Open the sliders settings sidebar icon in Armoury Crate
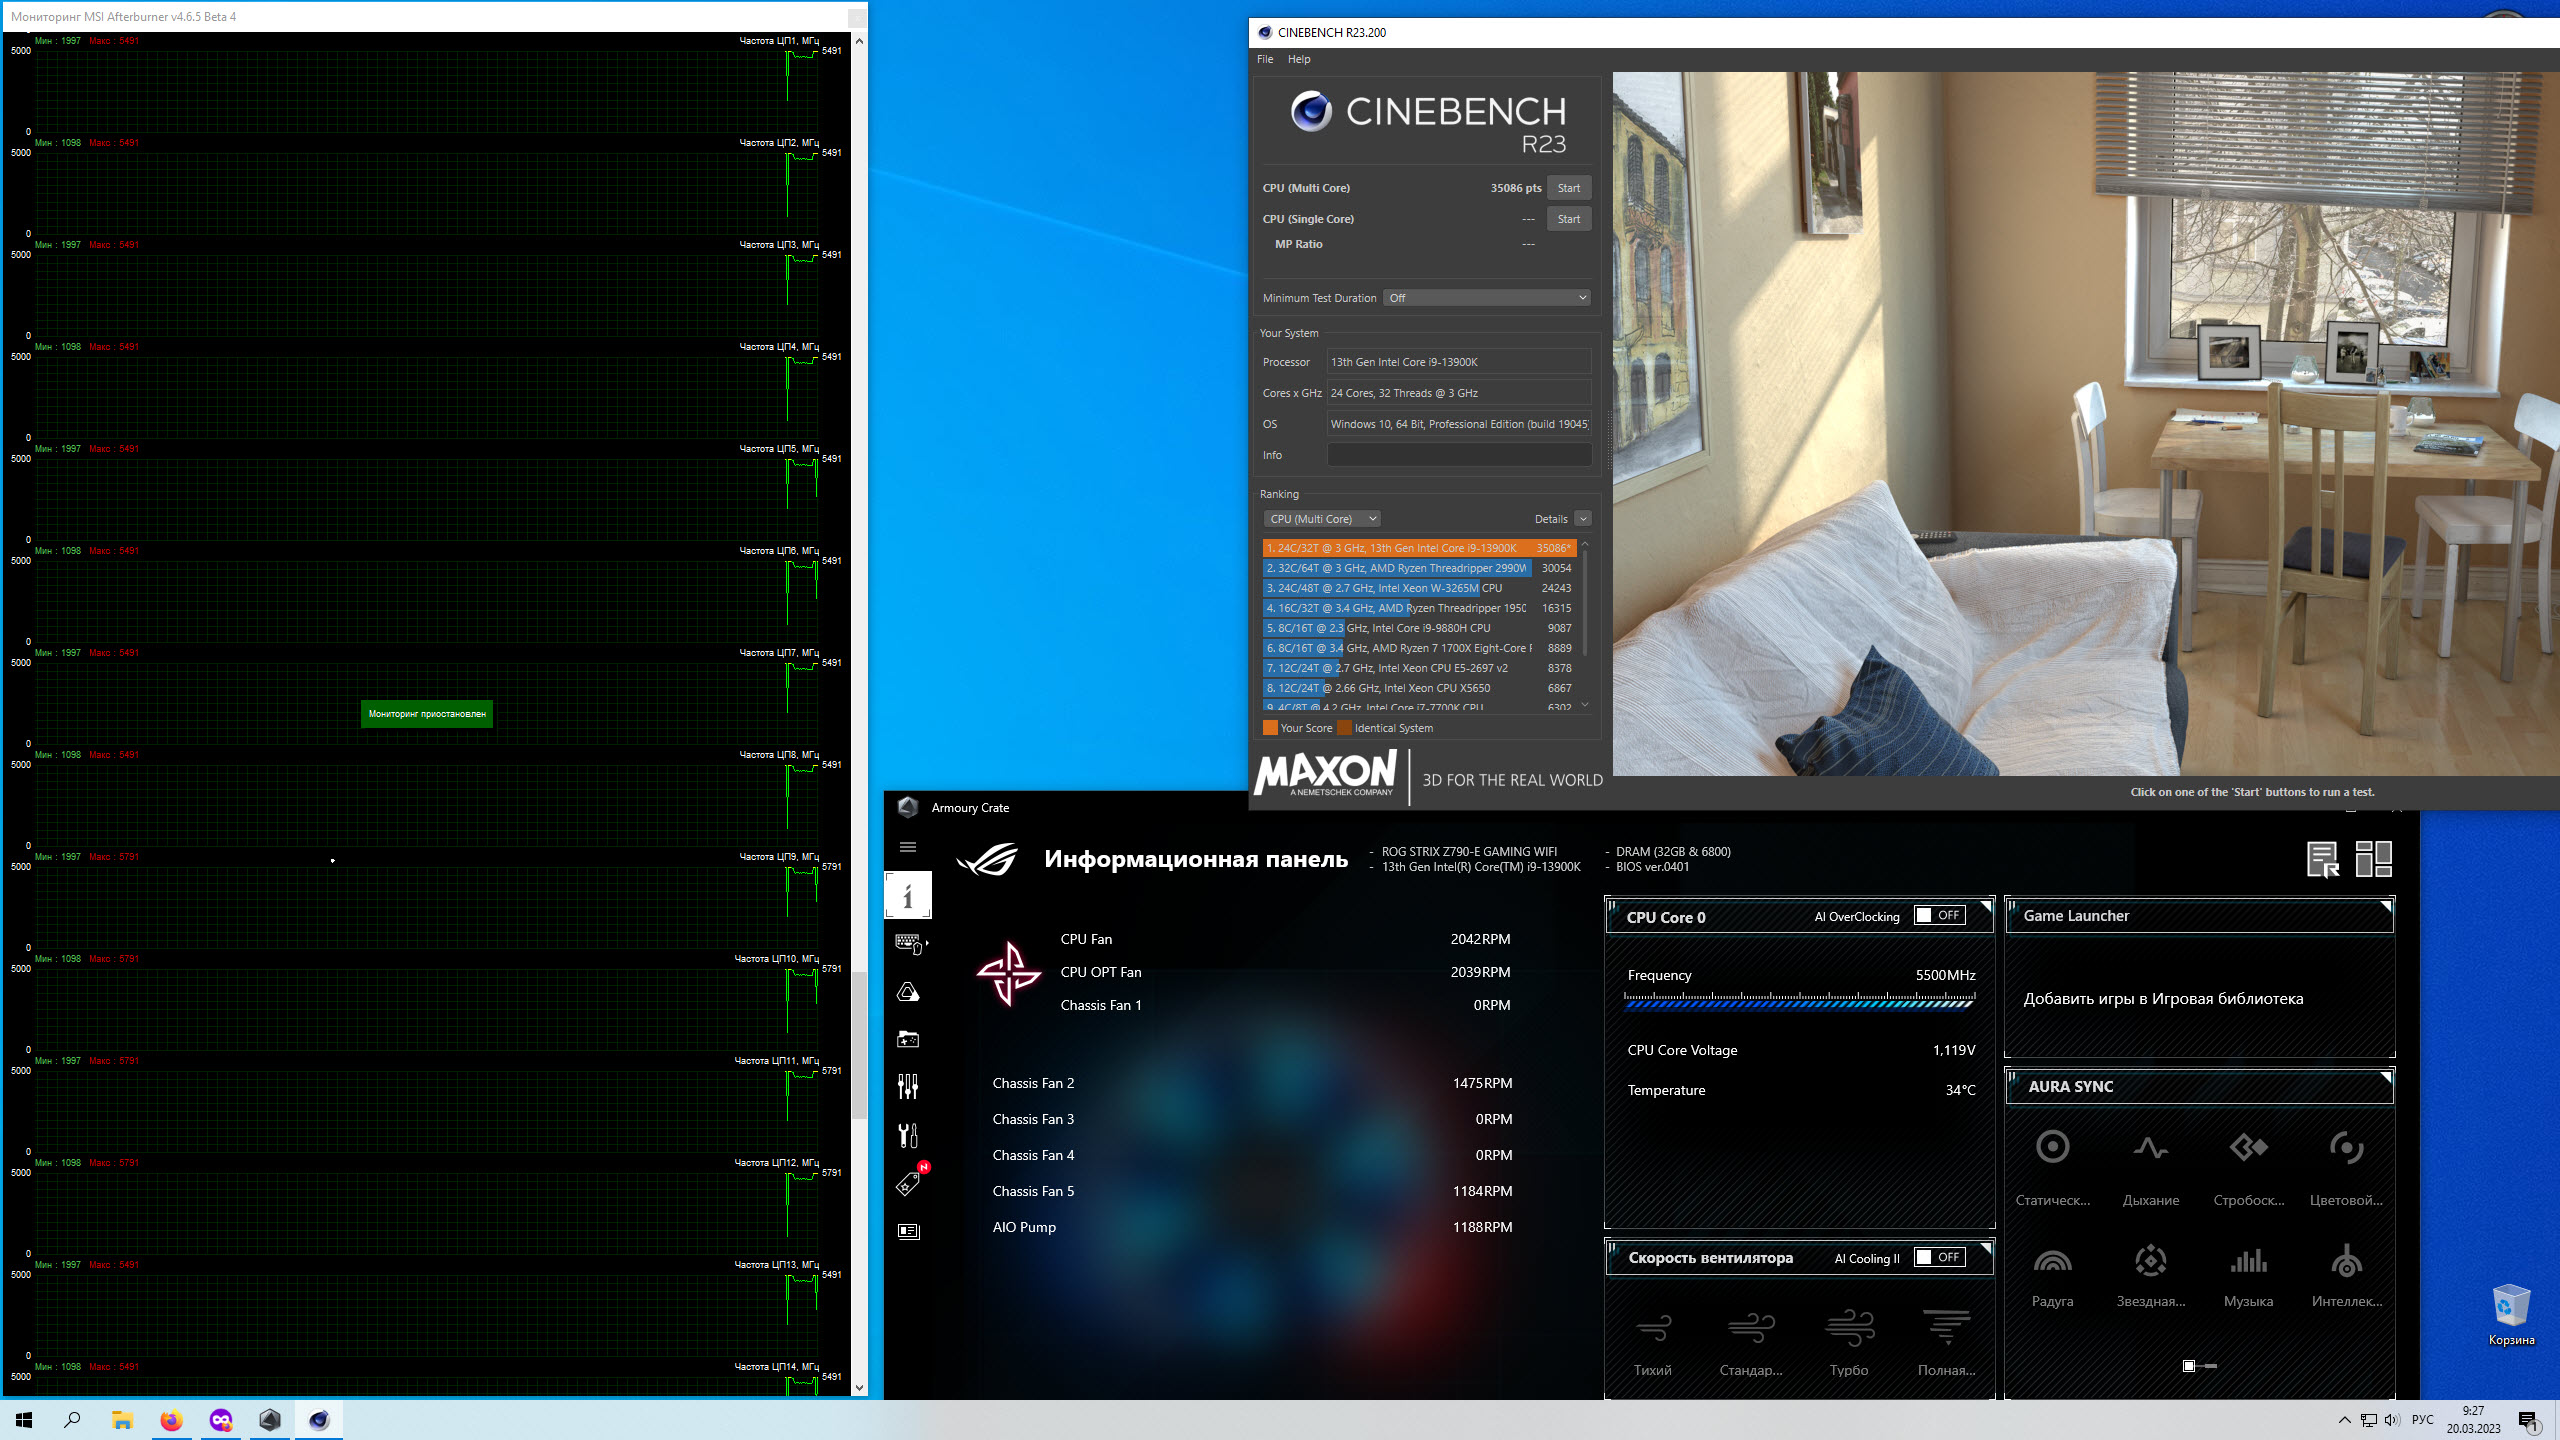The height and width of the screenshot is (1440, 2560). (x=908, y=1087)
